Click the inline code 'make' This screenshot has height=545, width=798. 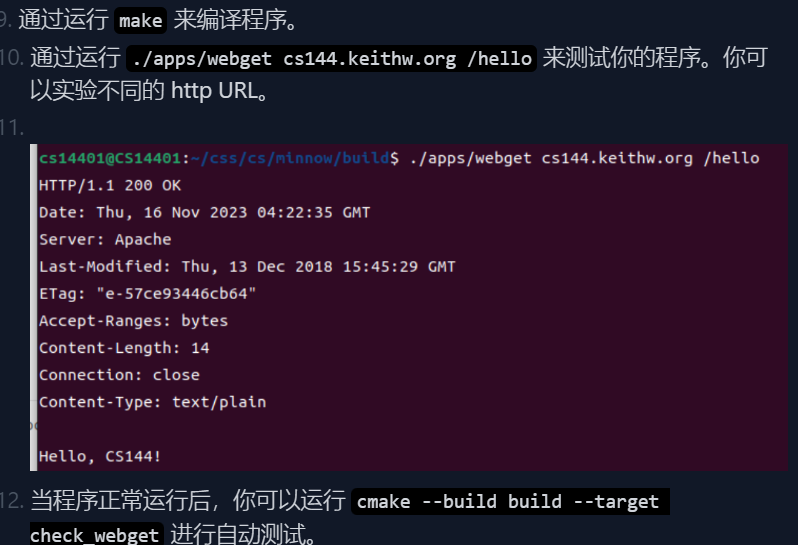tap(140, 20)
